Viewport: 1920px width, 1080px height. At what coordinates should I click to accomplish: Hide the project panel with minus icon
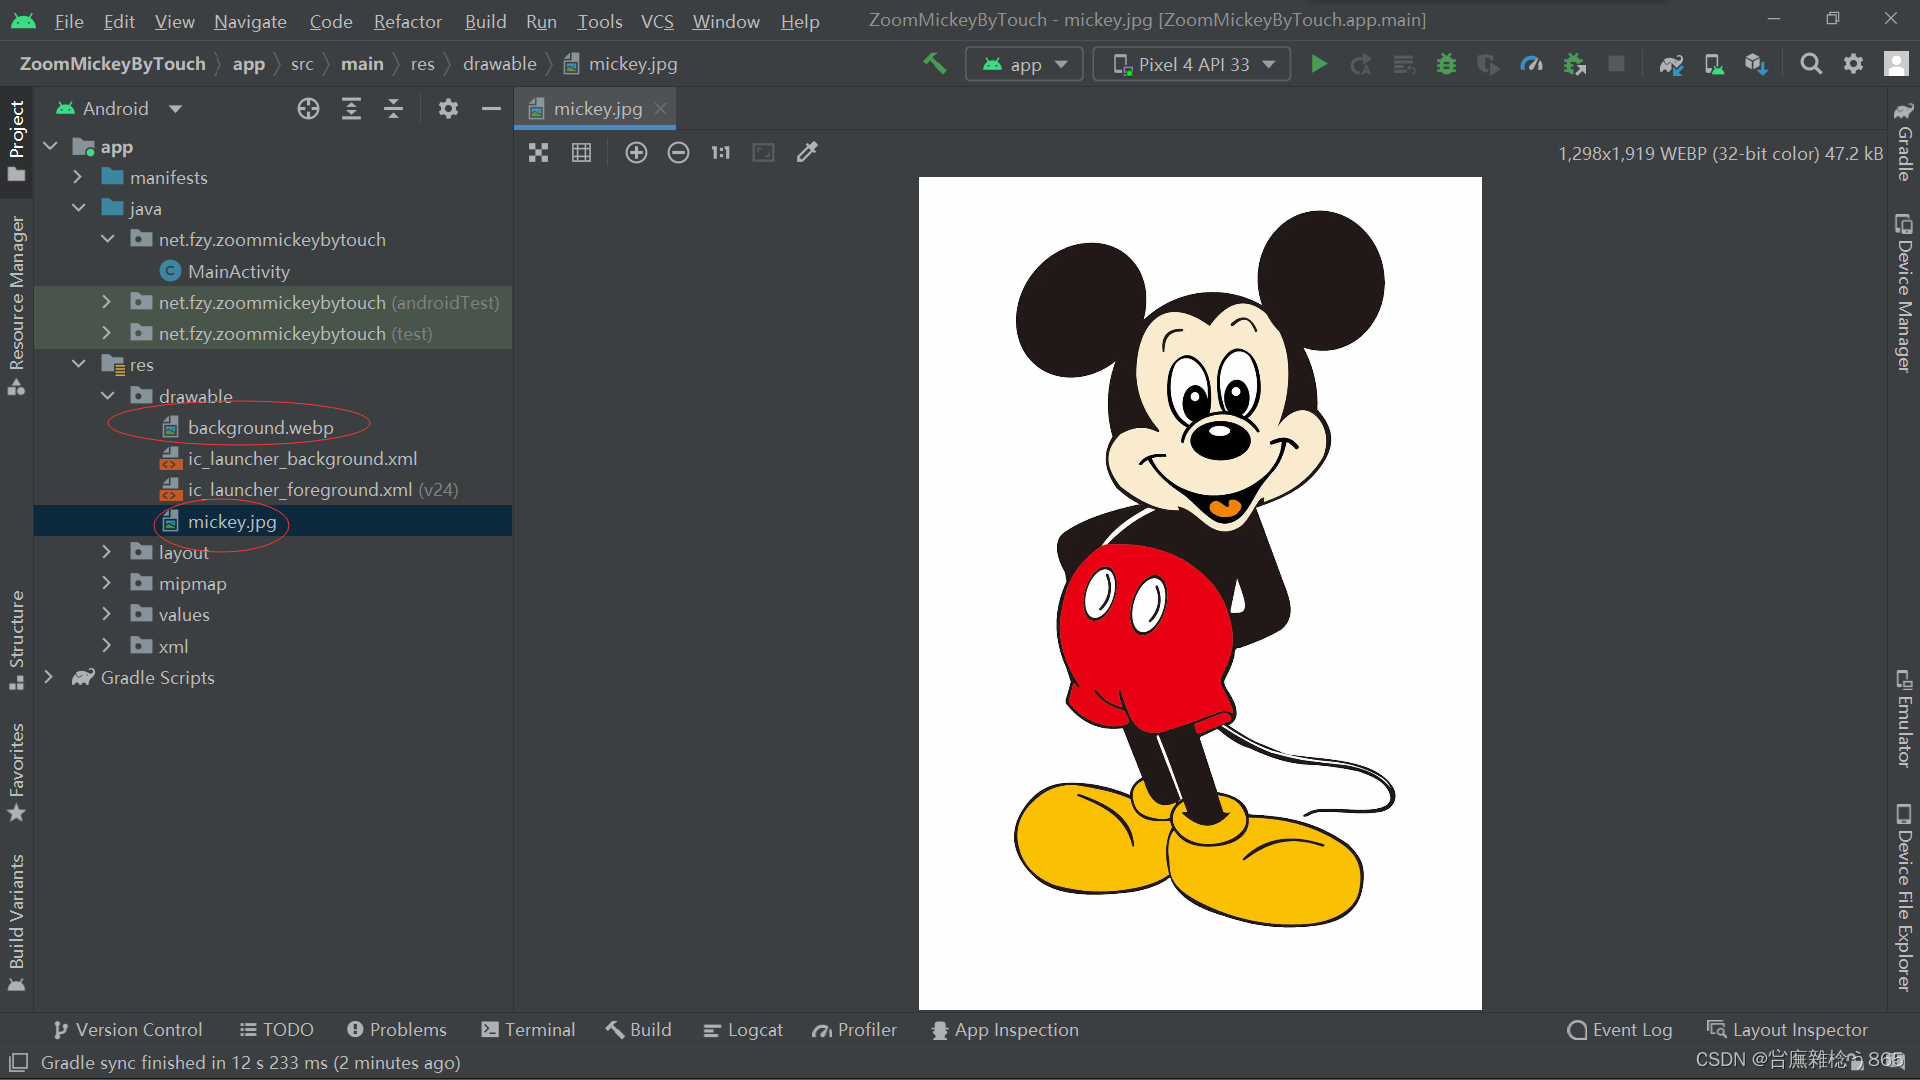[491, 109]
